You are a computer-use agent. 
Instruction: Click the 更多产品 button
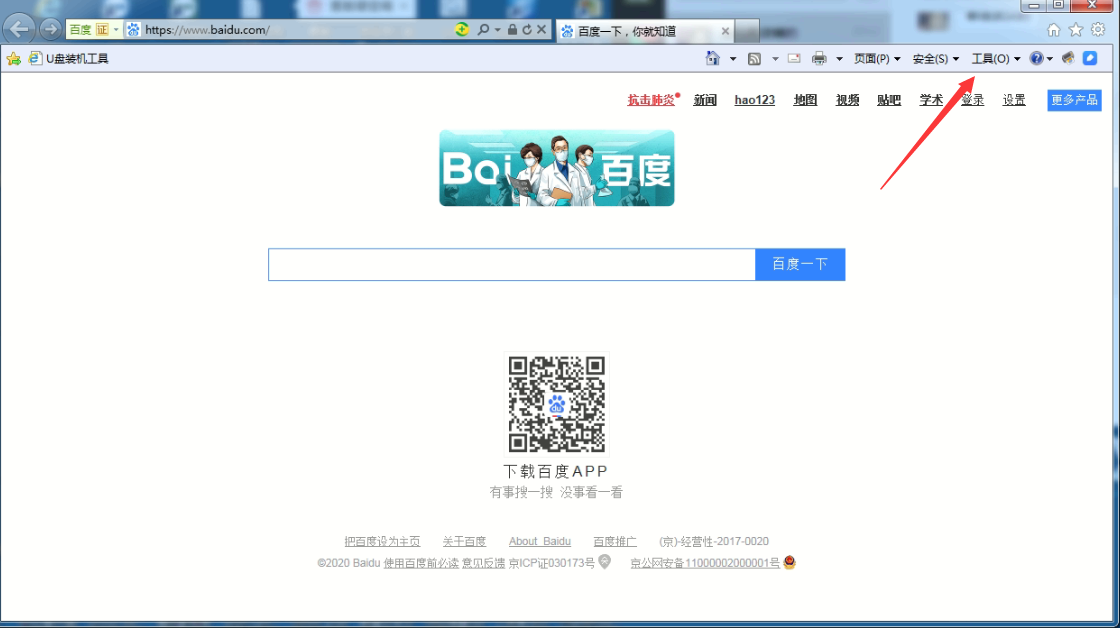[x=1074, y=100]
